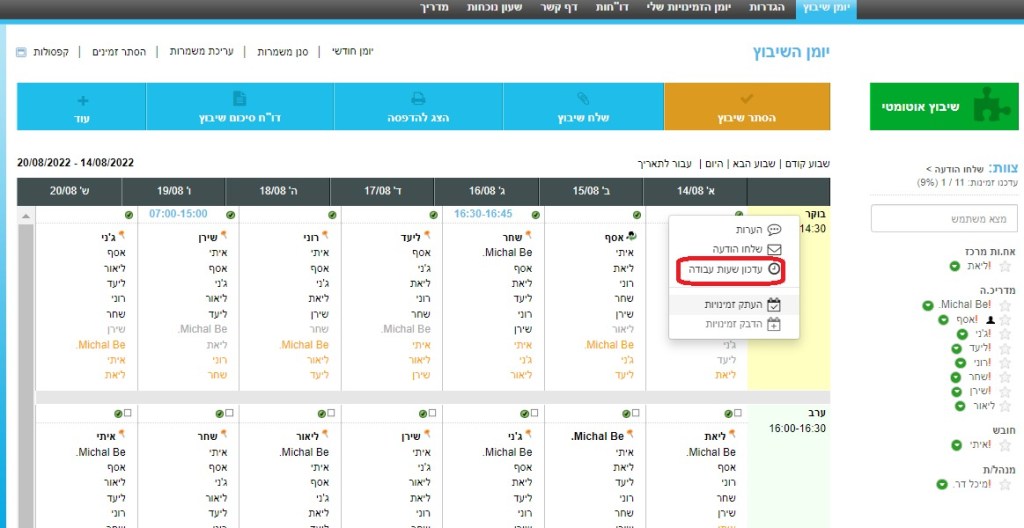
Task: Open the green dropdown arrow next to ליאת
Action: pos(955,265)
